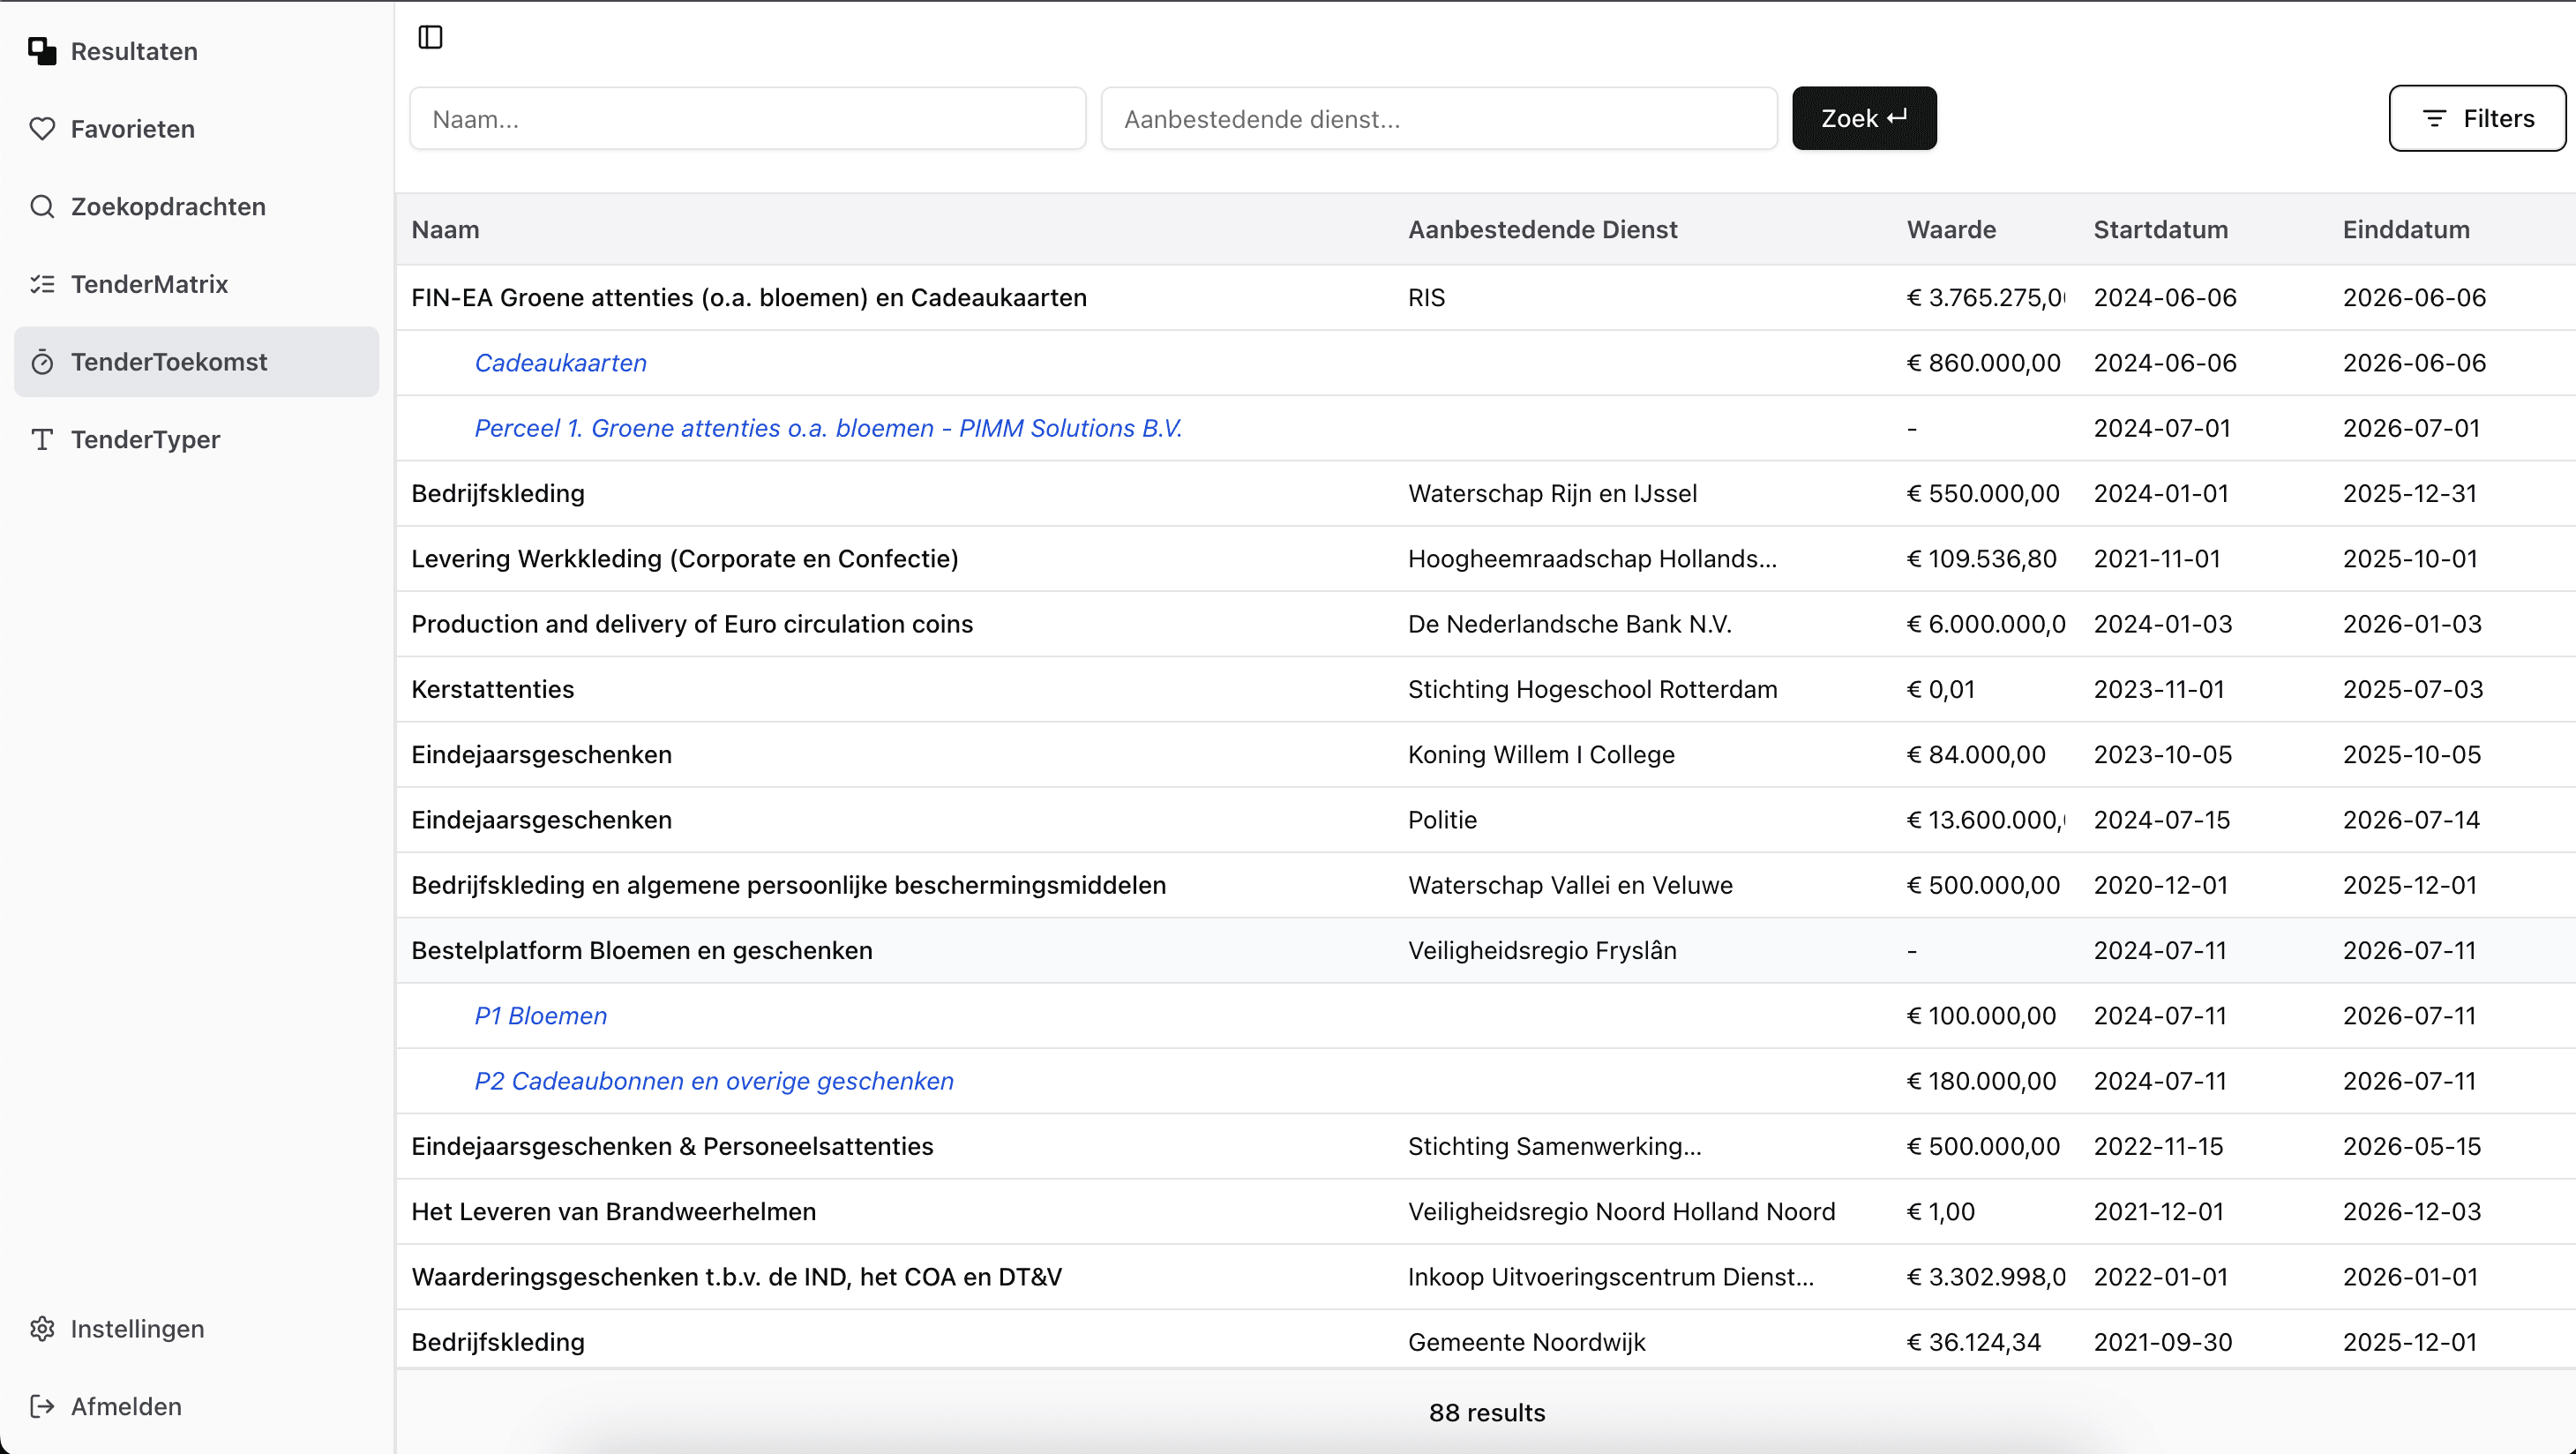Click the TenderToekomst clock icon
The image size is (2576, 1454).
42,362
